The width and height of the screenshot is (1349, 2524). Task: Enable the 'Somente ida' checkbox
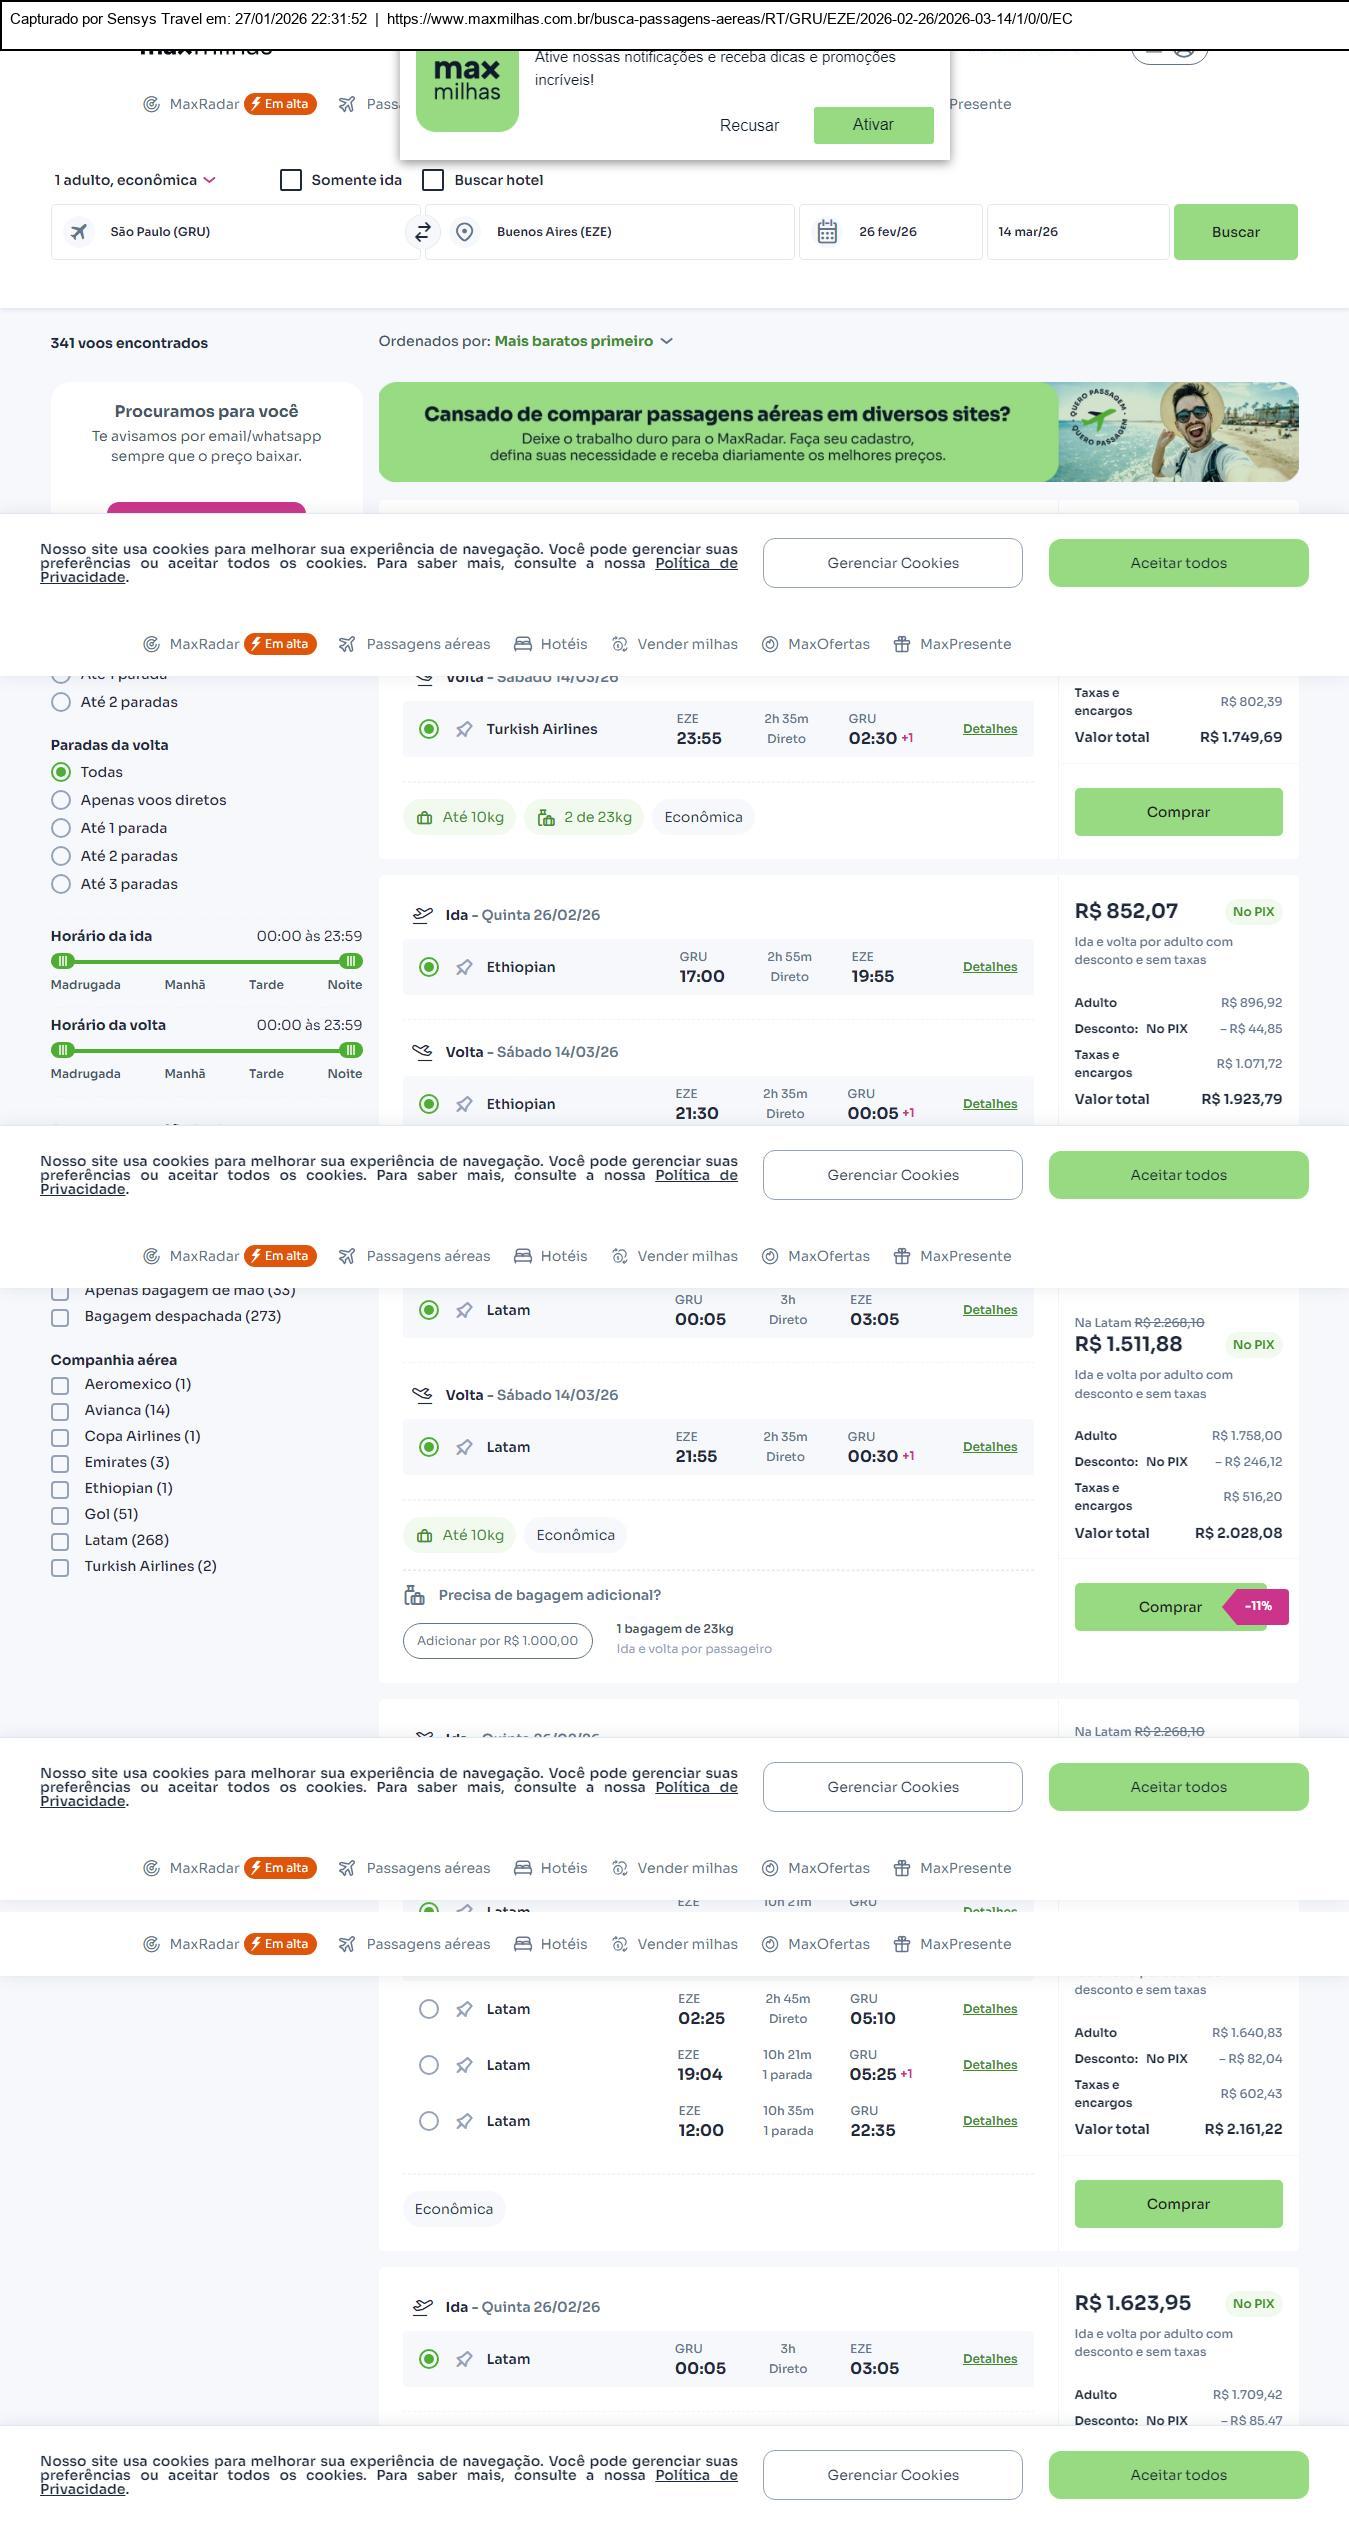click(291, 181)
